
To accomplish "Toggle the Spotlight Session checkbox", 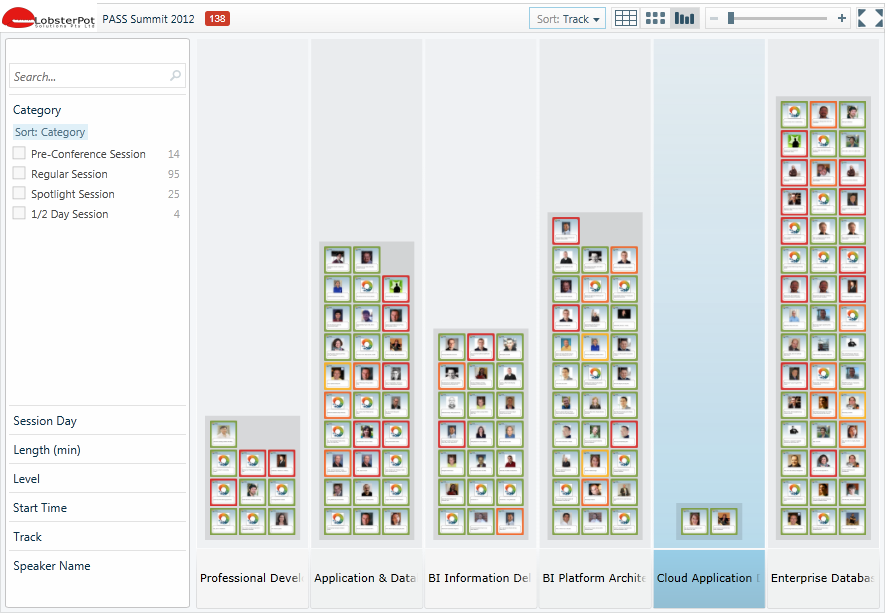I will (x=19, y=194).
